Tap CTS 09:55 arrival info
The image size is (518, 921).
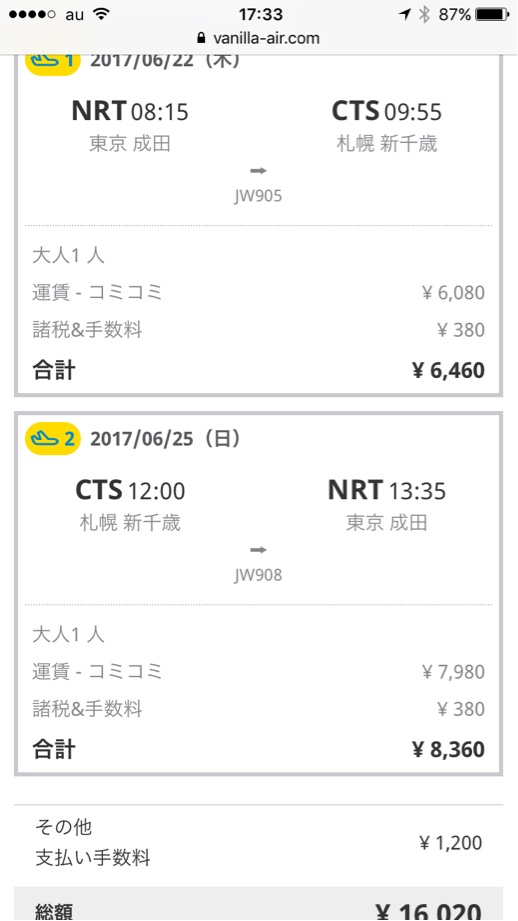click(x=386, y=110)
